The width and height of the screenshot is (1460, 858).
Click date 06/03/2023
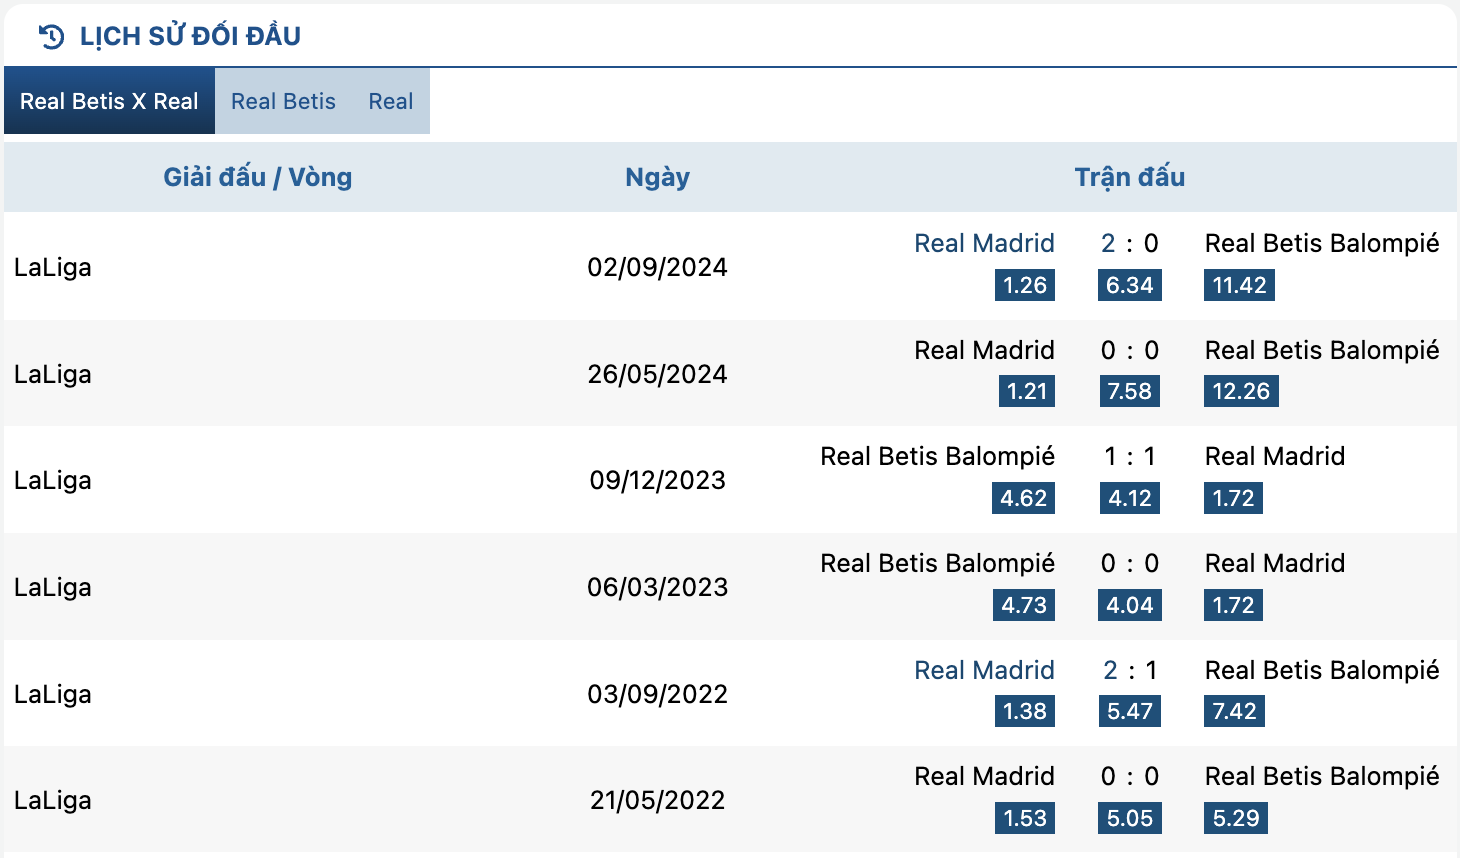coord(657,587)
